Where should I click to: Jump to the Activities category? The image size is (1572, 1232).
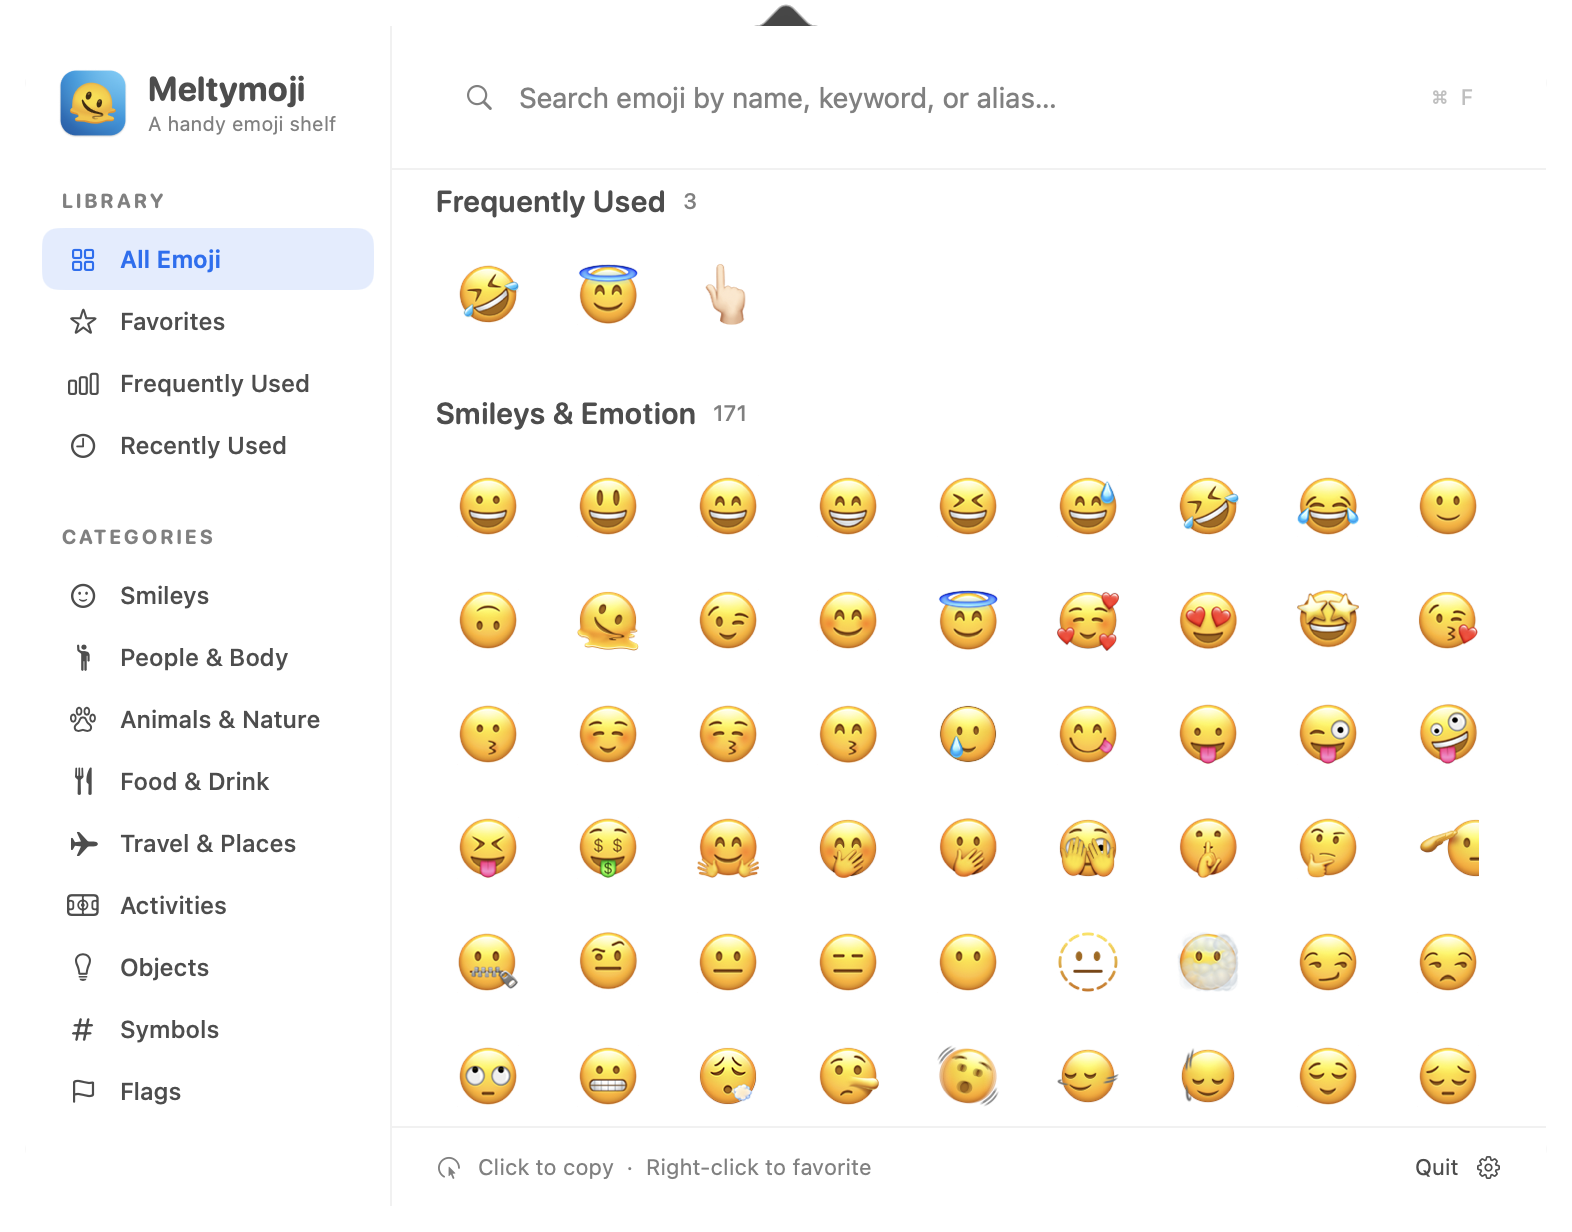208,905
